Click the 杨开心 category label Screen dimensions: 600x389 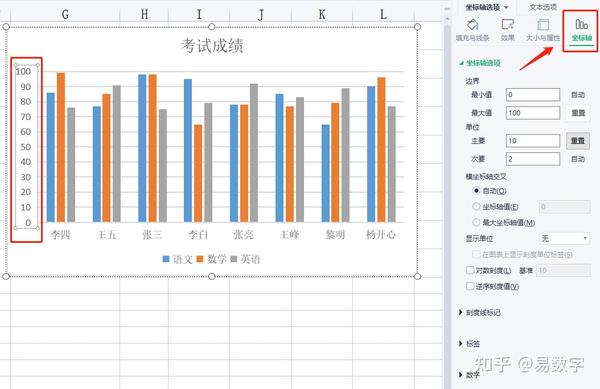(381, 234)
